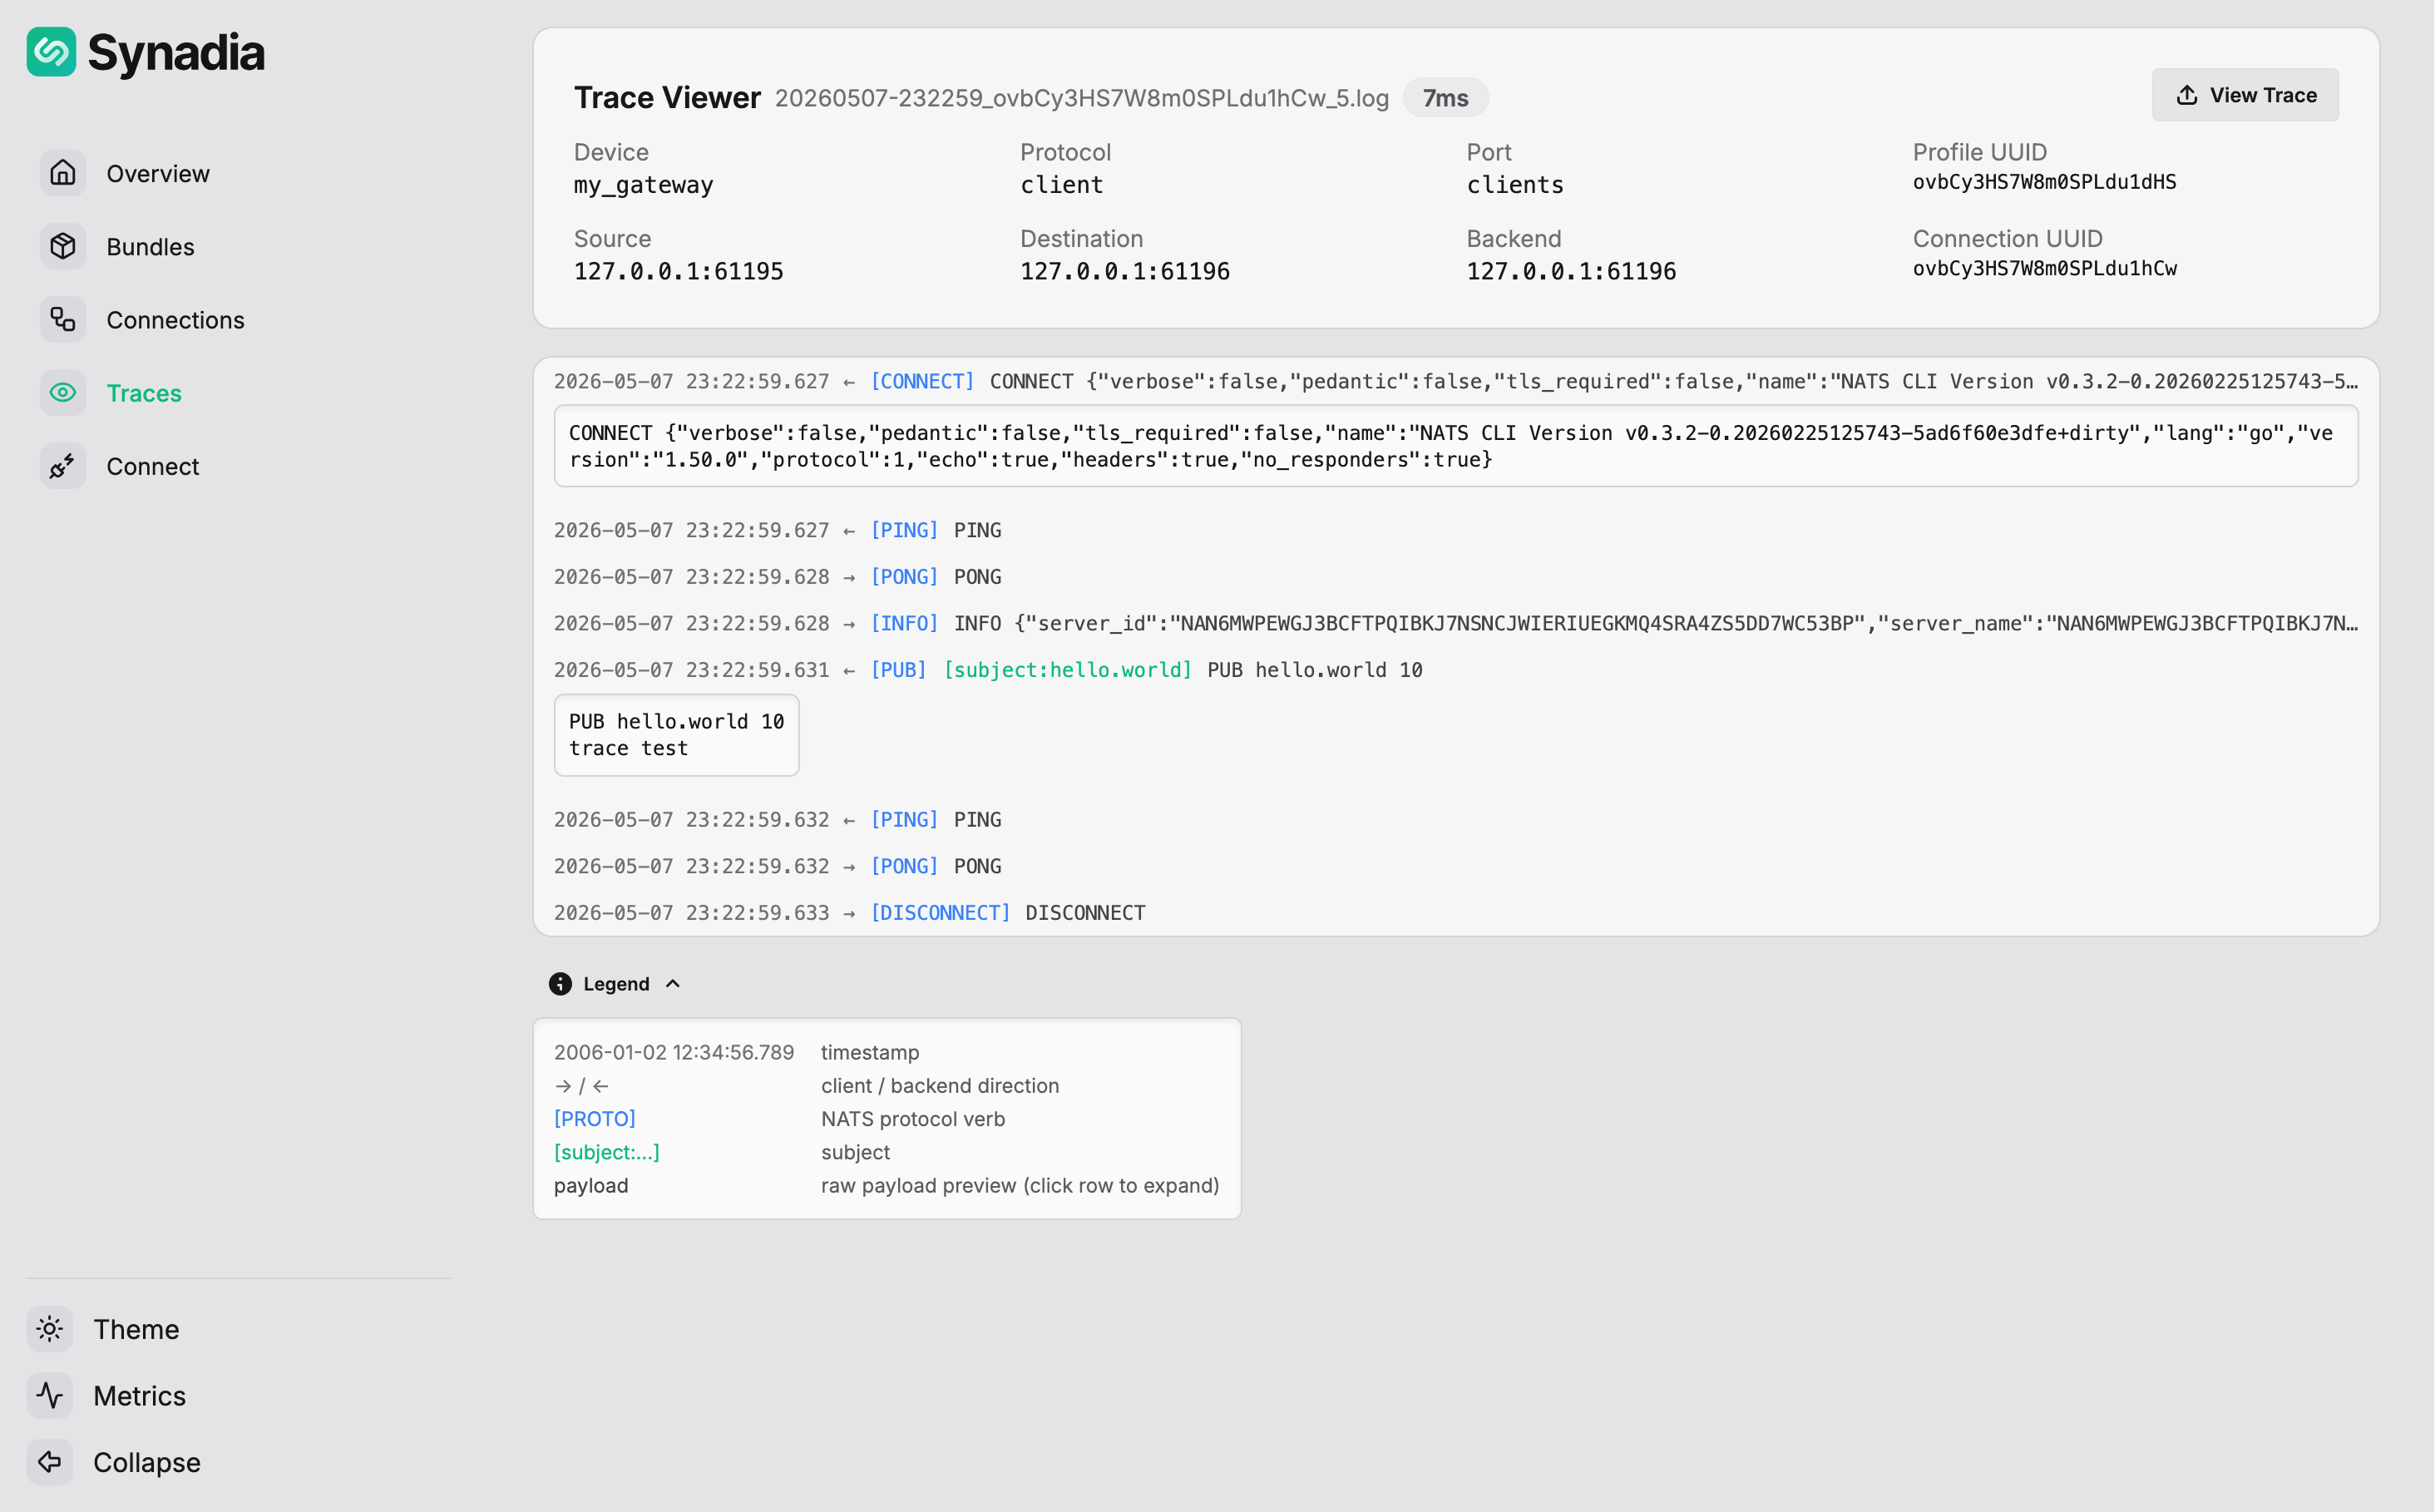Click the View Trace button
Viewport: 2435px width, 1512px height.
click(x=2245, y=95)
